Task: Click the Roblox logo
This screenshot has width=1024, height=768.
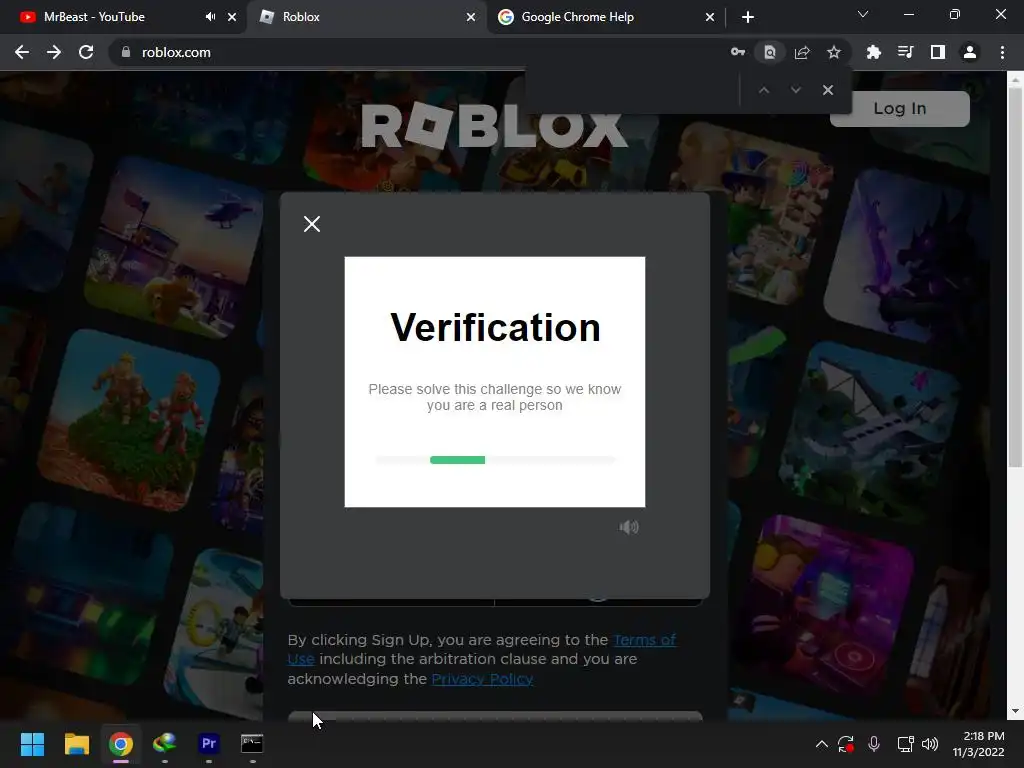Action: coord(494,125)
